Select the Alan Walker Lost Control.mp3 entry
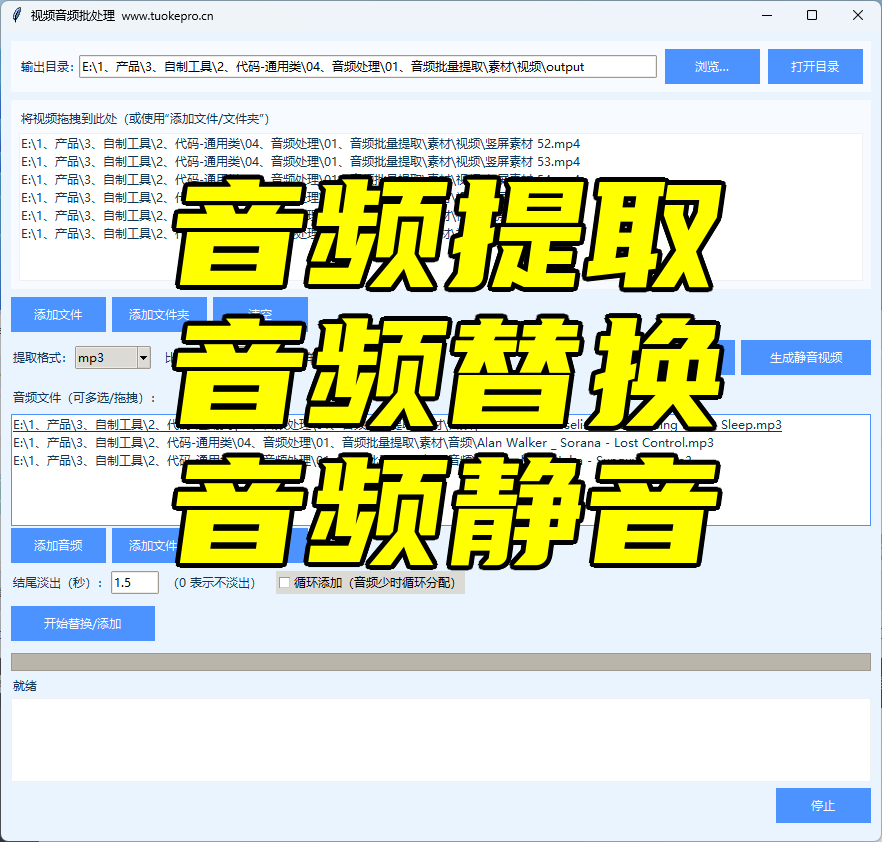Viewport: 882px width, 842px height. click(363, 443)
